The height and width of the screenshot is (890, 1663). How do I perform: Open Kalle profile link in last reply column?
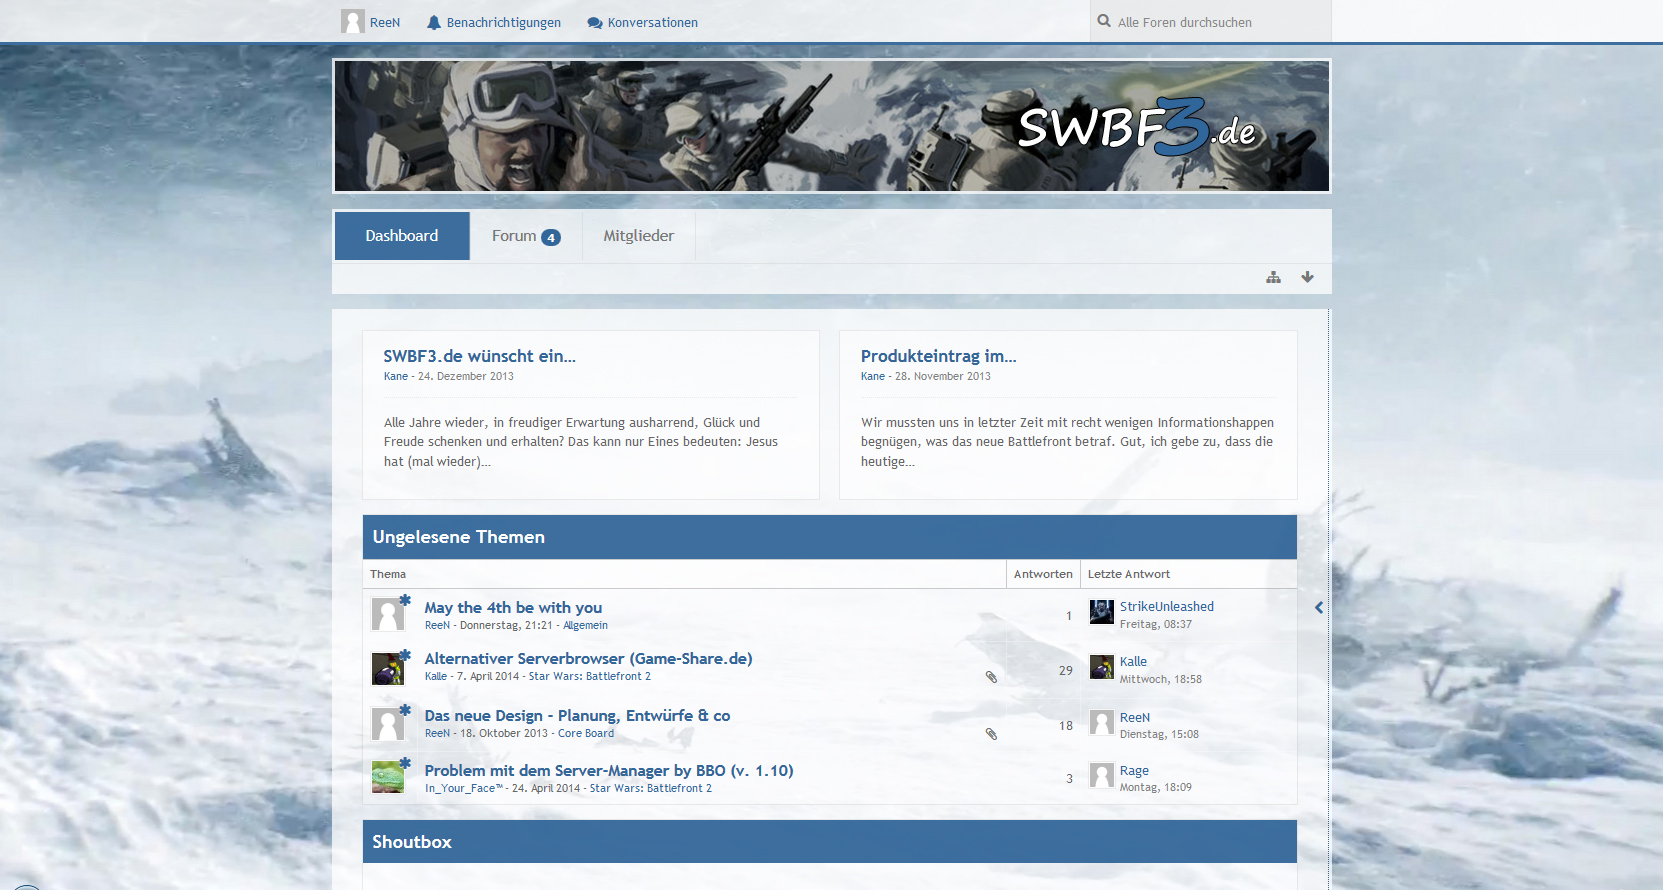point(1133,661)
